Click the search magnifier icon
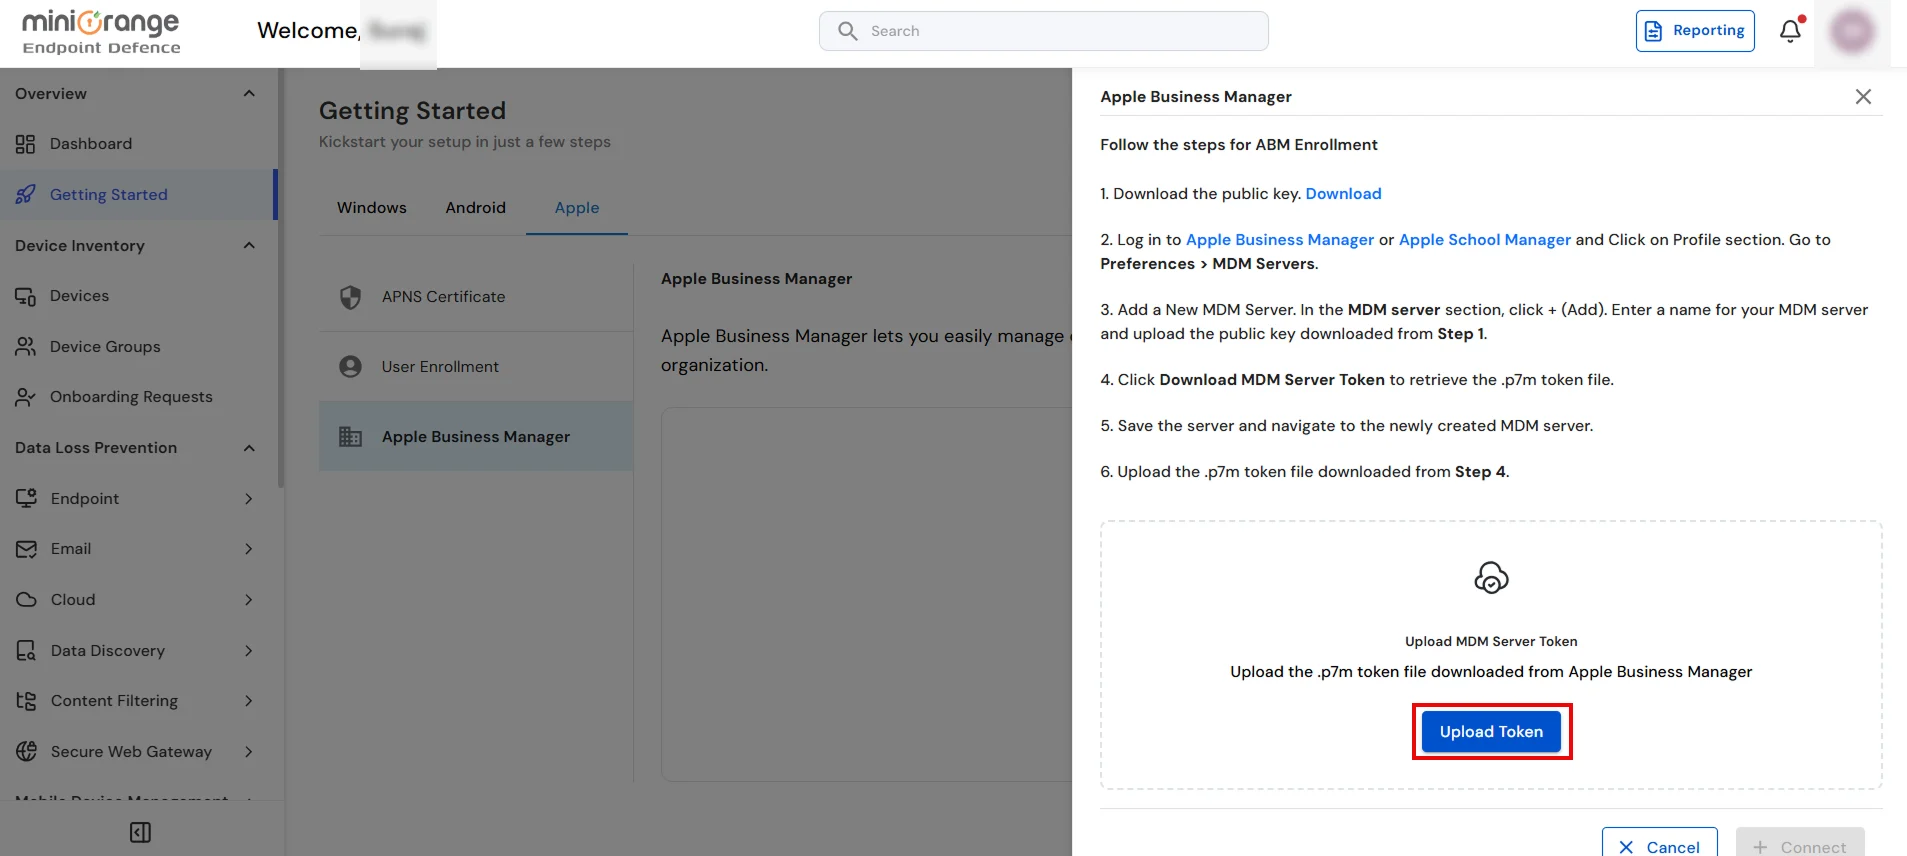 pos(848,31)
